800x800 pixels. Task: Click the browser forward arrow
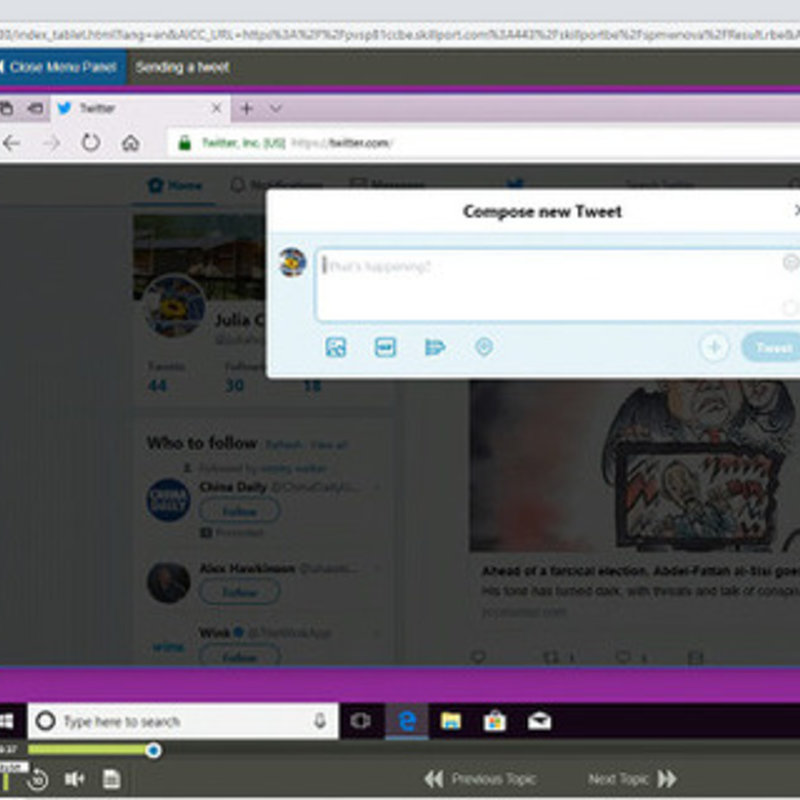(x=51, y=143)
